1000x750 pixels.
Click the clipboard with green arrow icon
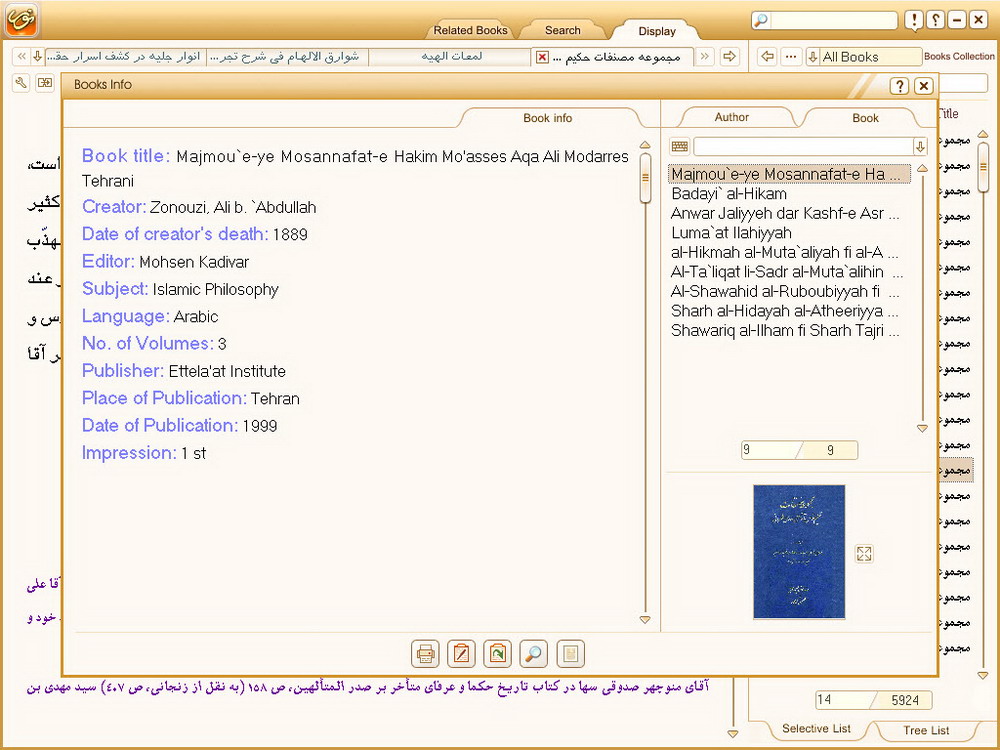497,654
